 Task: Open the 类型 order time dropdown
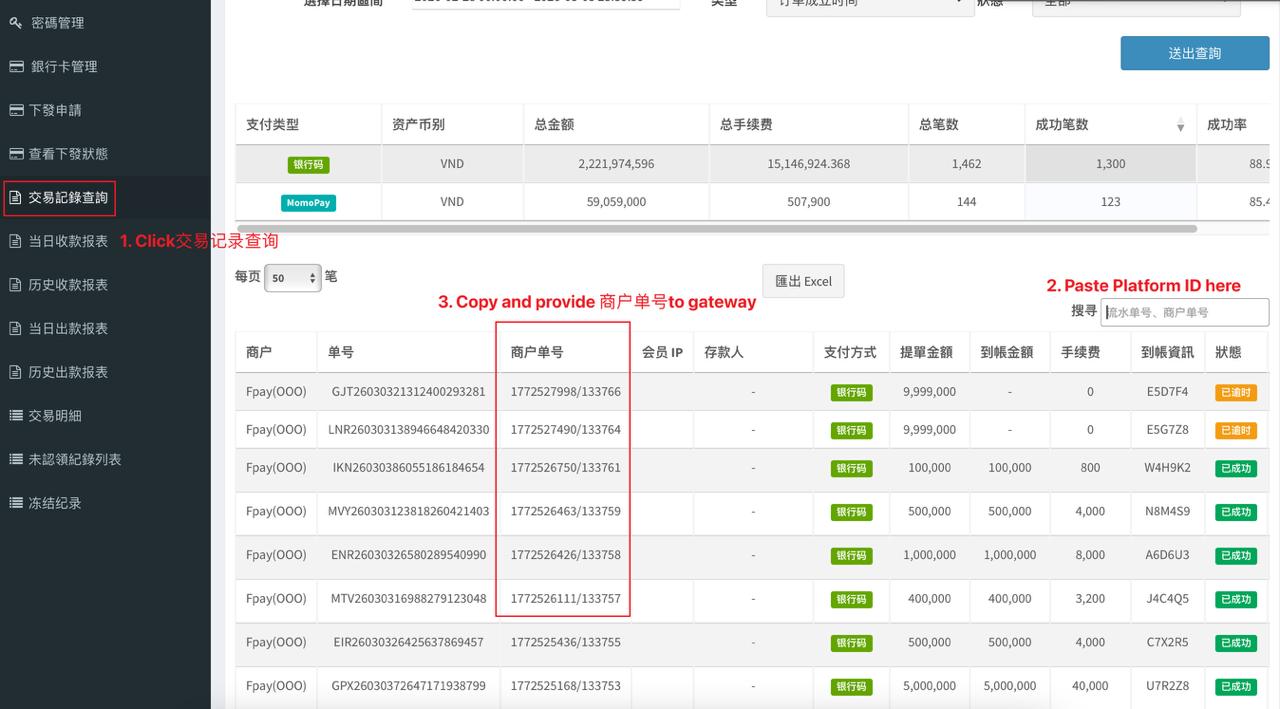pyautogui.click(x=870, y=5)
